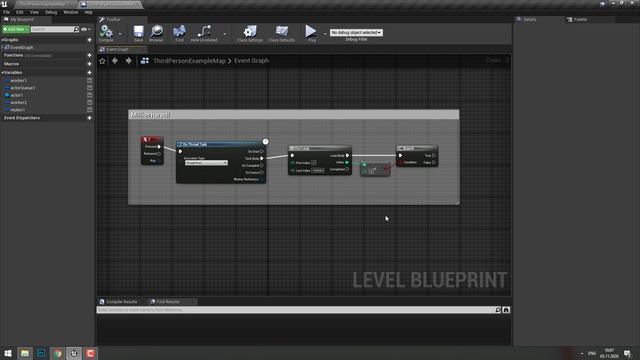The height and width of the screenshot is (360, 640).
Task: Toggle visibility of the worker2 variable
Action: pos(89,102)
